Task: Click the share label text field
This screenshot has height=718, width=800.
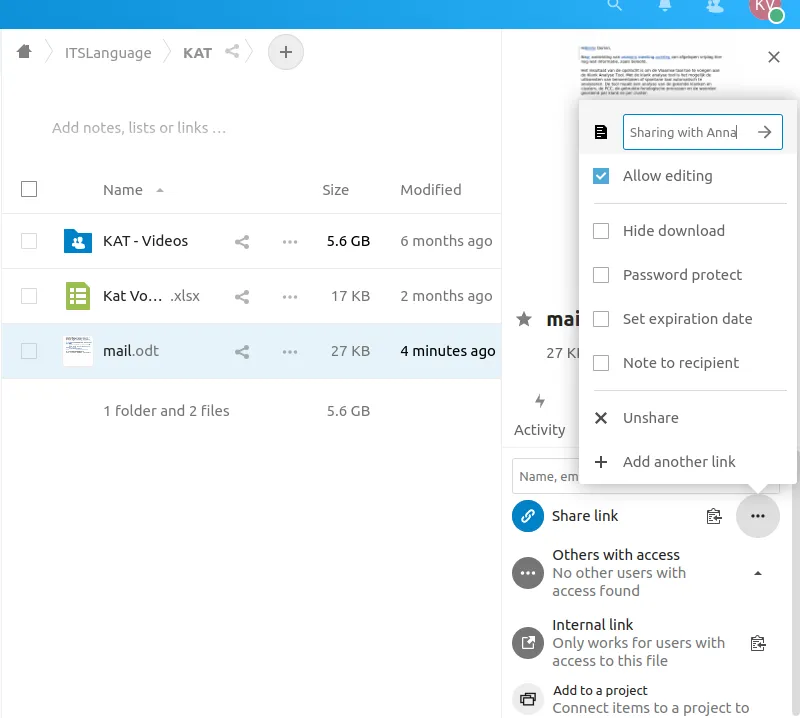Action: (685, 132)
